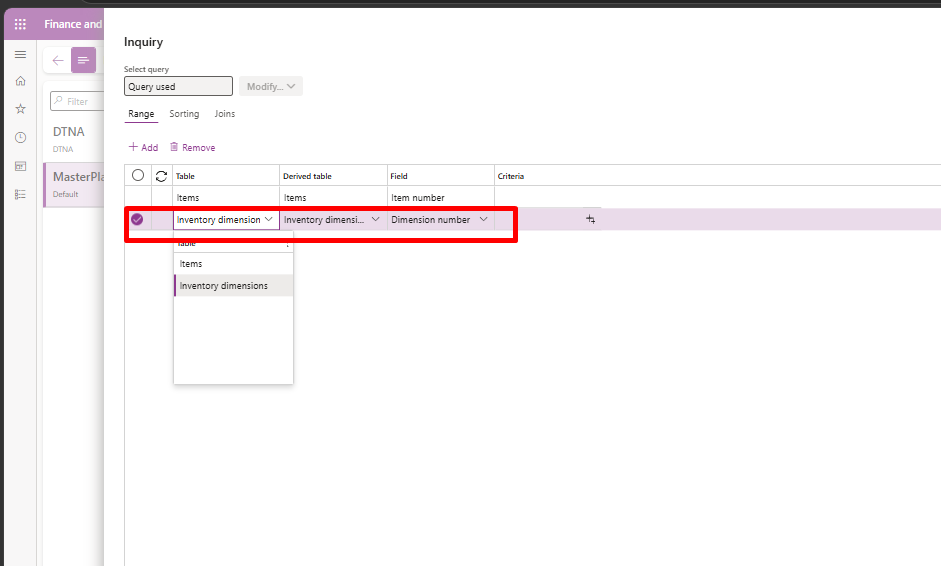Deselect the checked Inventory dimension row marker
The height and width of the screenshot is (566, 941).
pyautogui.click(x=137, y=220)
